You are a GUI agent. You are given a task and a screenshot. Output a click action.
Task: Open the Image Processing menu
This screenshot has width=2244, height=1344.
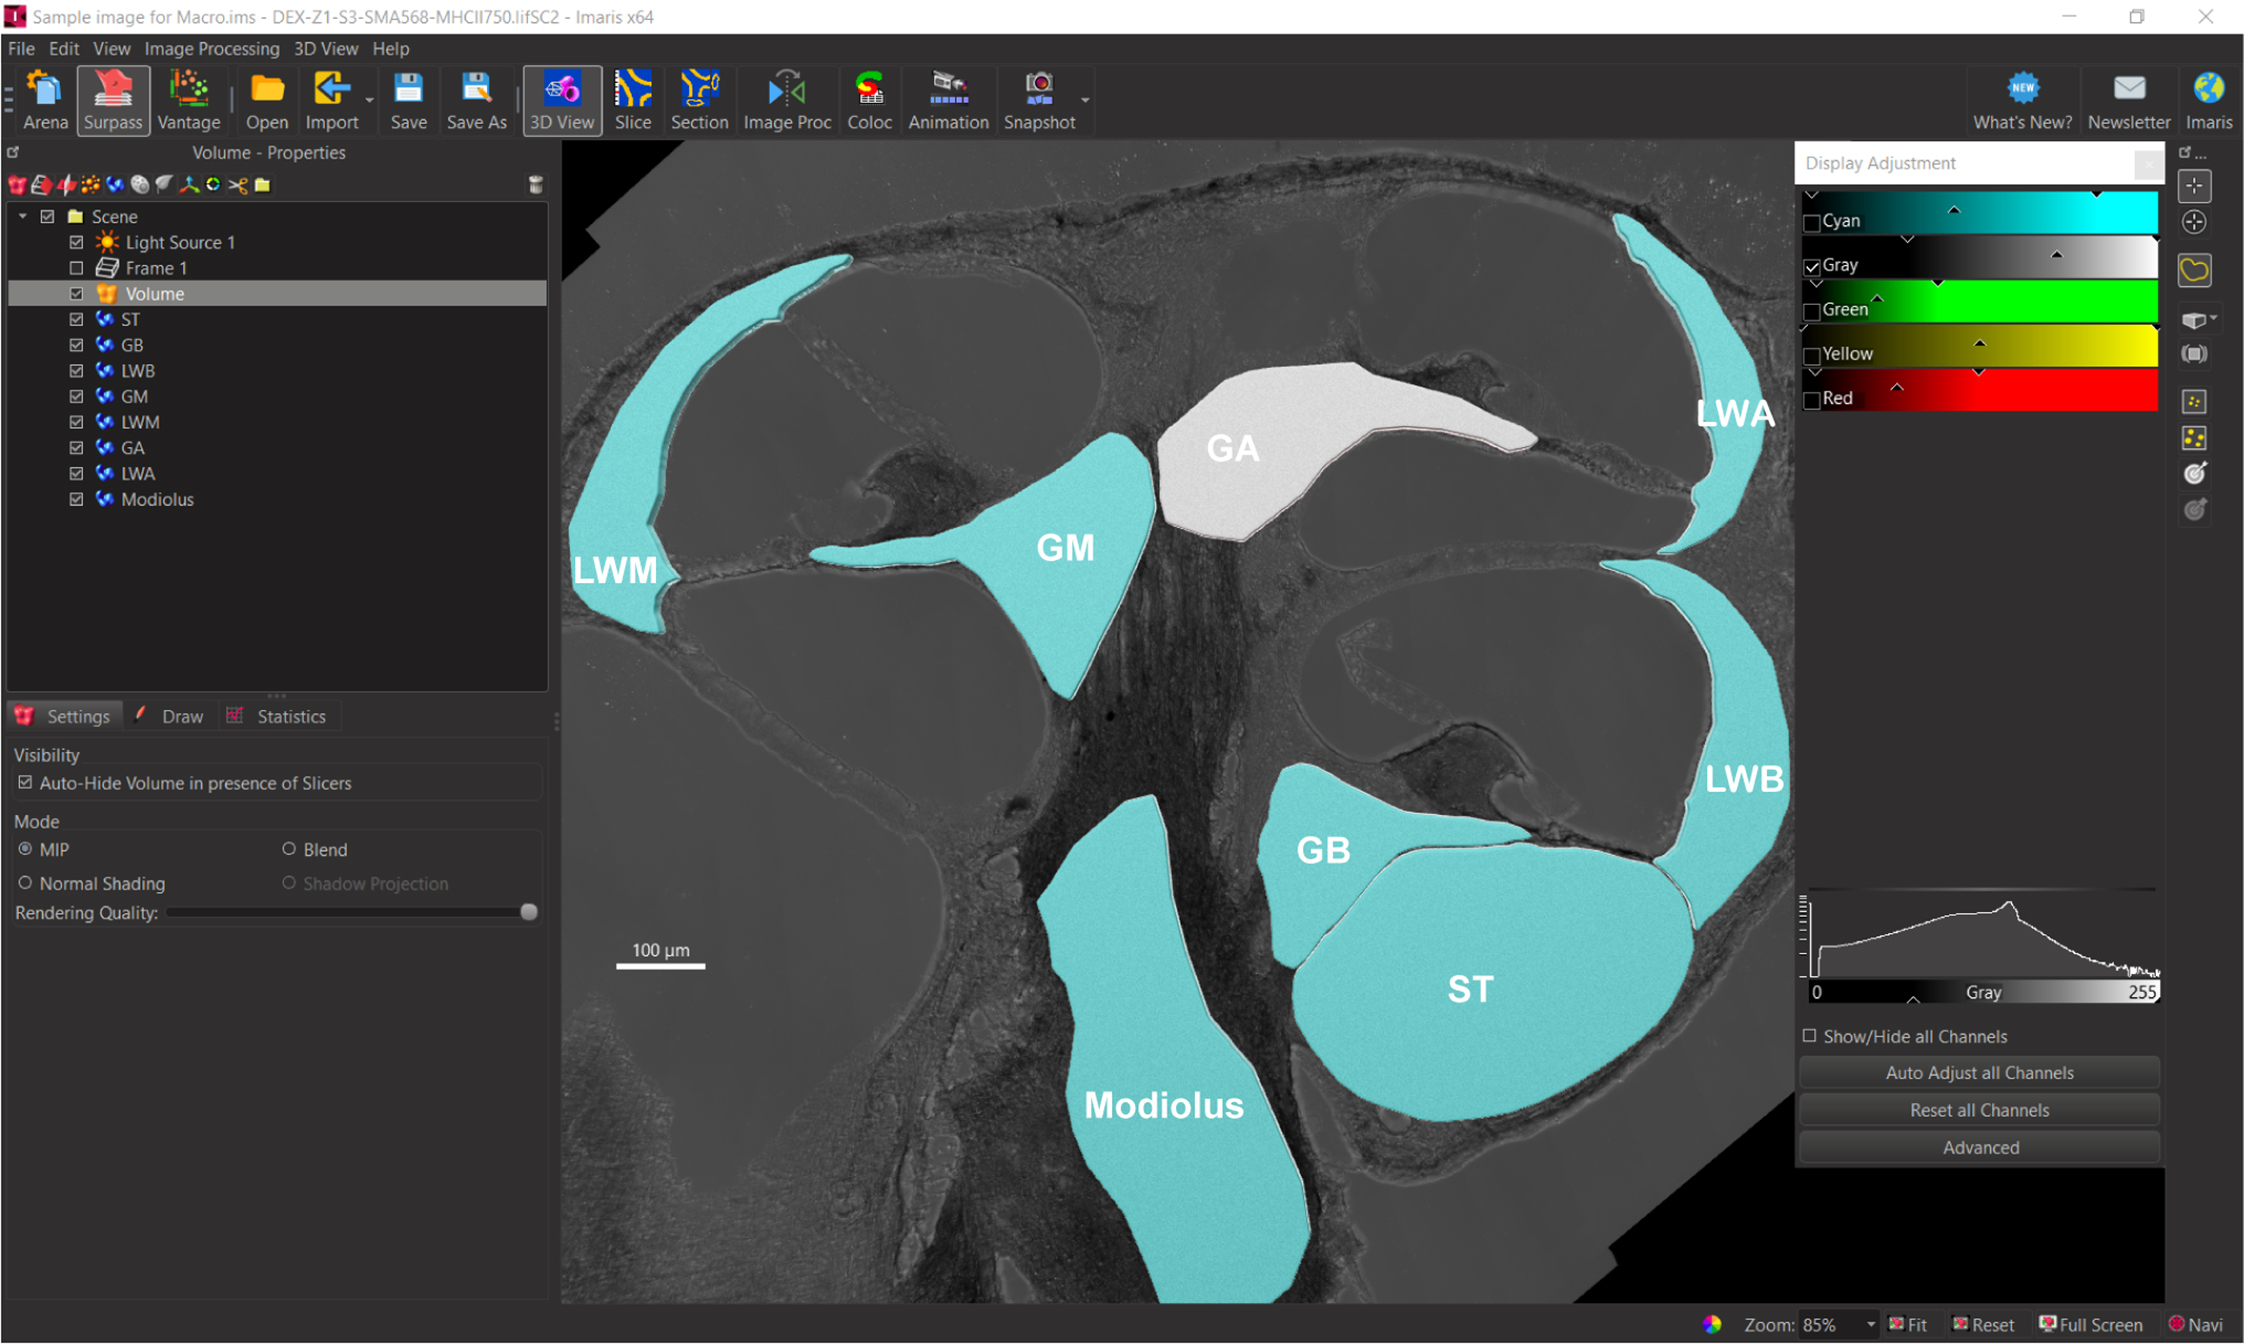point(211,48)
